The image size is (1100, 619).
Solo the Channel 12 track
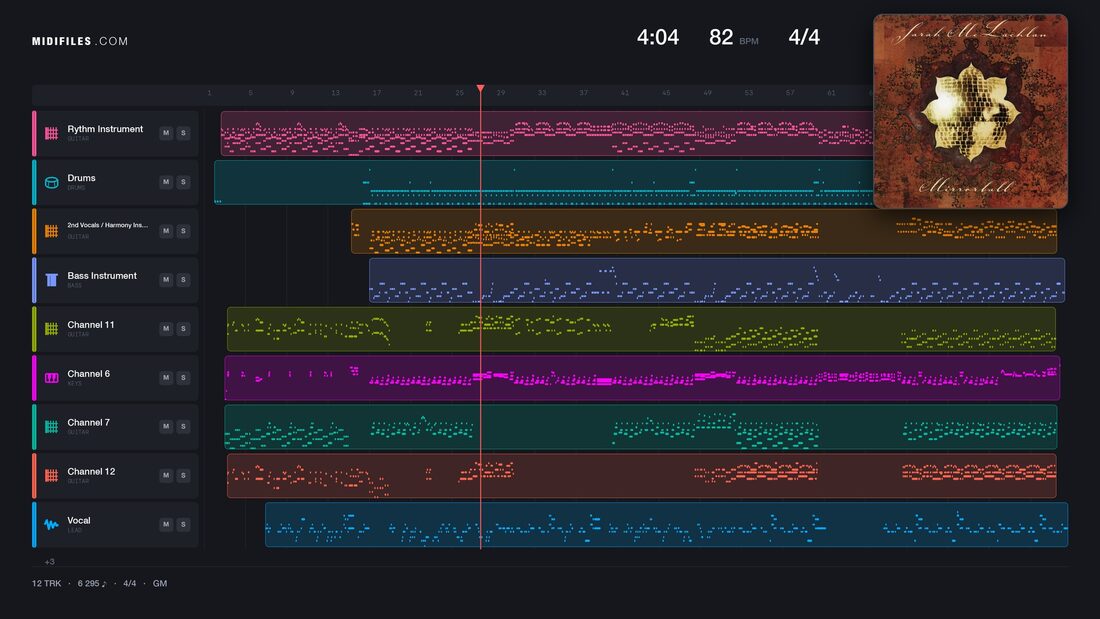[x=183, y=475]
